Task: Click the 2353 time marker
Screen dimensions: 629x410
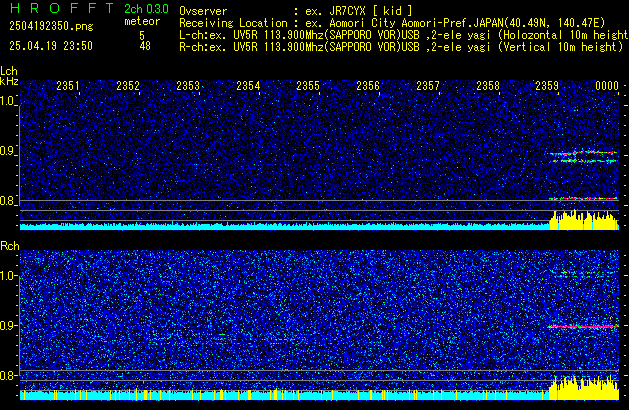Action: pos(188,86)
